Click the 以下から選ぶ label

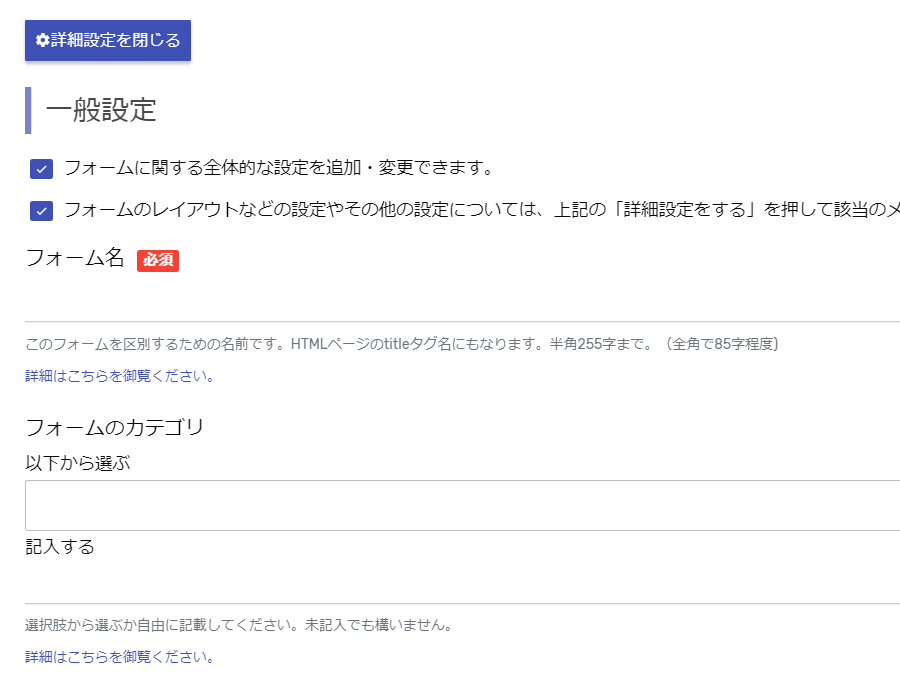point(77,463)
